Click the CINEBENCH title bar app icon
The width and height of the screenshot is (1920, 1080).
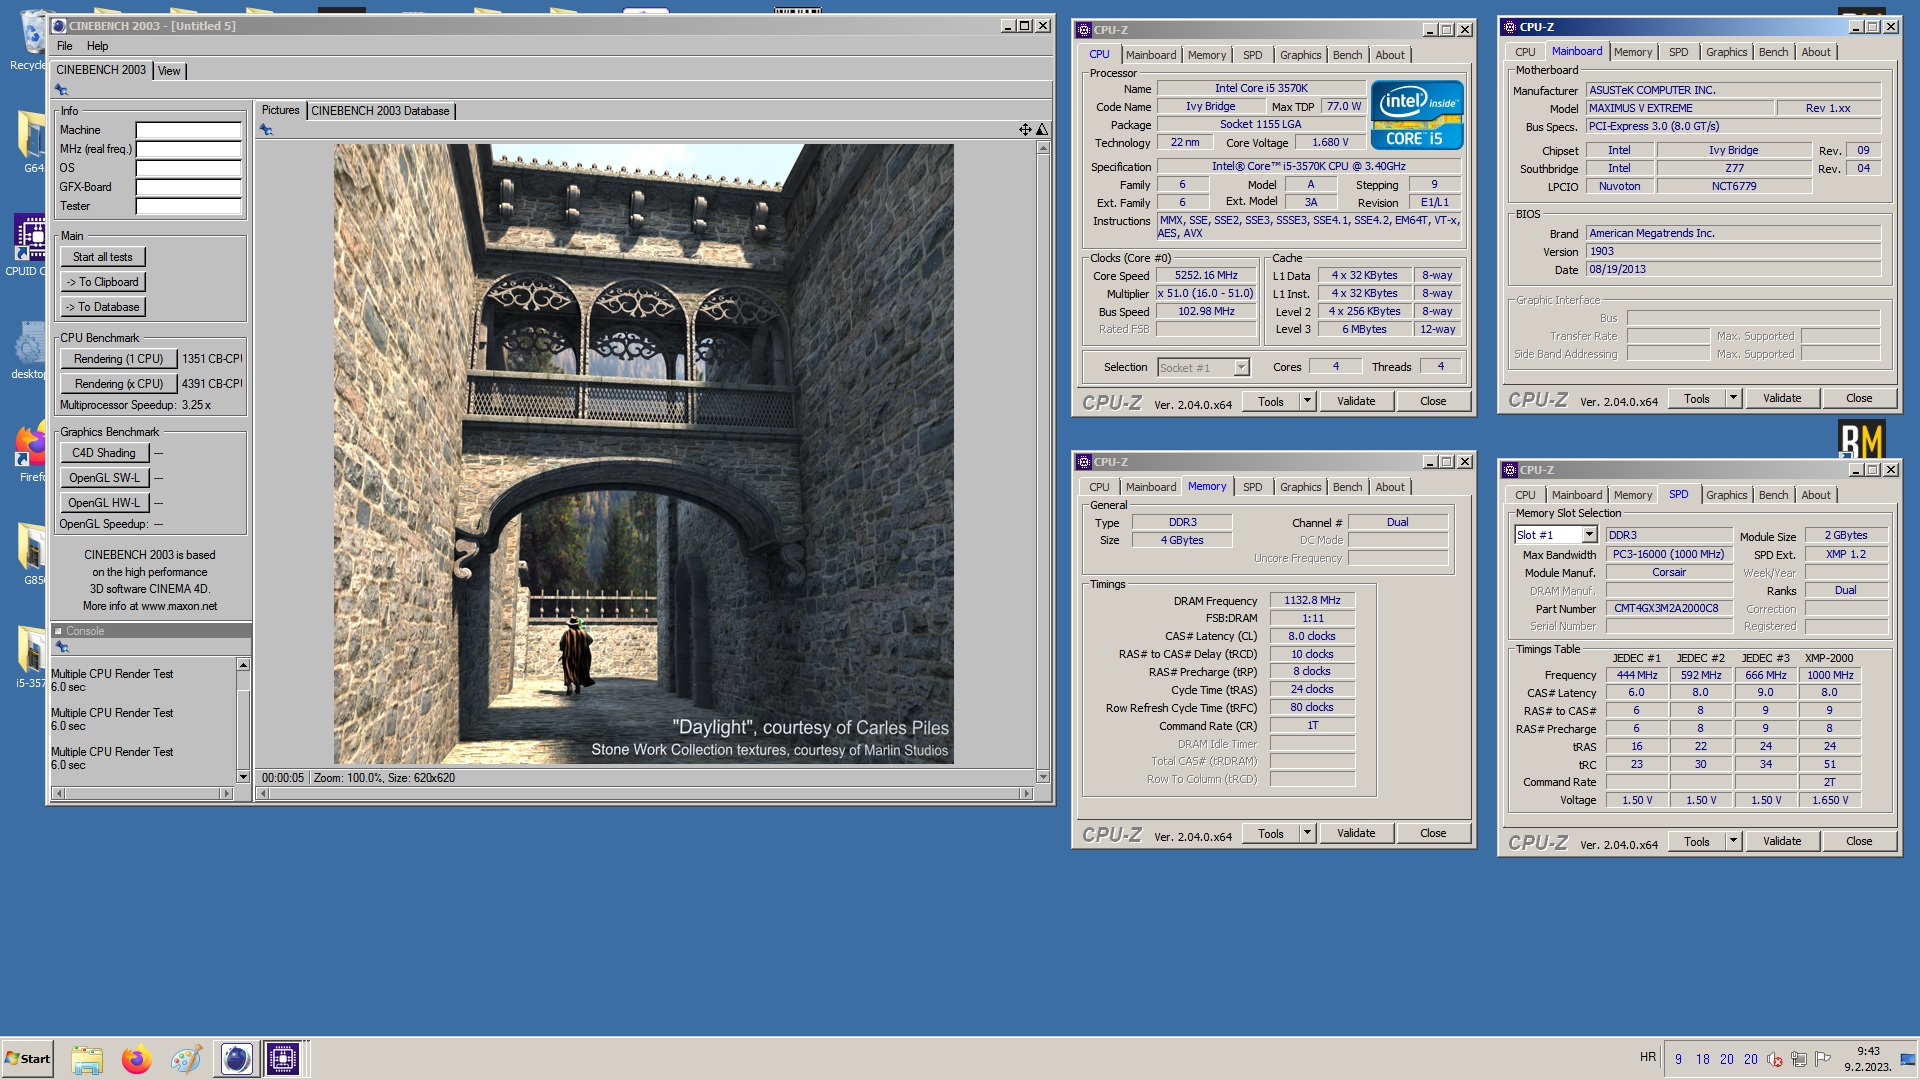click(59, 26)
